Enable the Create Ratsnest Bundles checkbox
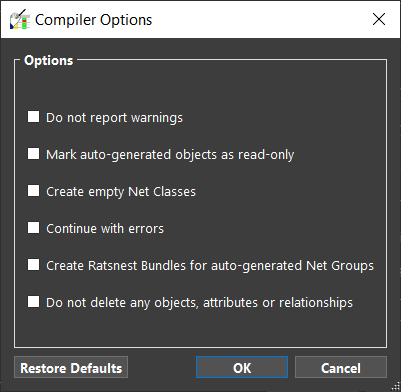 pos(33,265)
